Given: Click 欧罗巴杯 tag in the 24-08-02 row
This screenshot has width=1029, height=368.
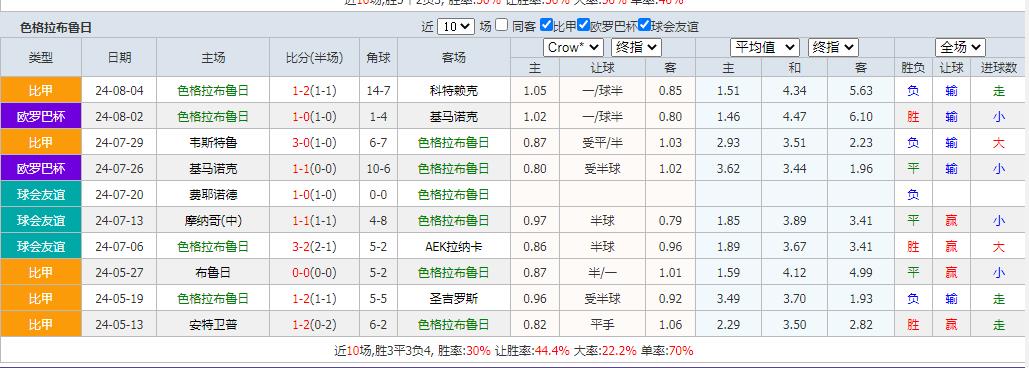Looking at the screenshot, I should click(x=41, y=116).
